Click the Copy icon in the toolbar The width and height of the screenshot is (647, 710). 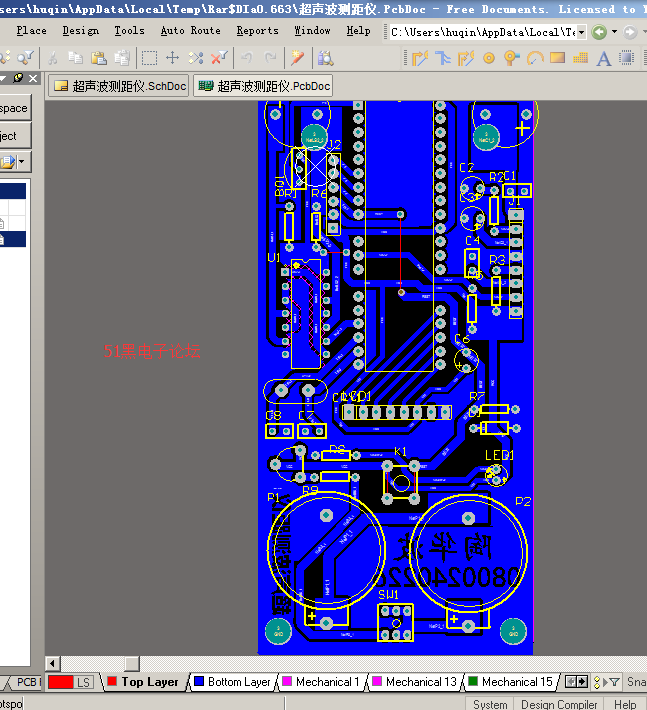[76, 58]
